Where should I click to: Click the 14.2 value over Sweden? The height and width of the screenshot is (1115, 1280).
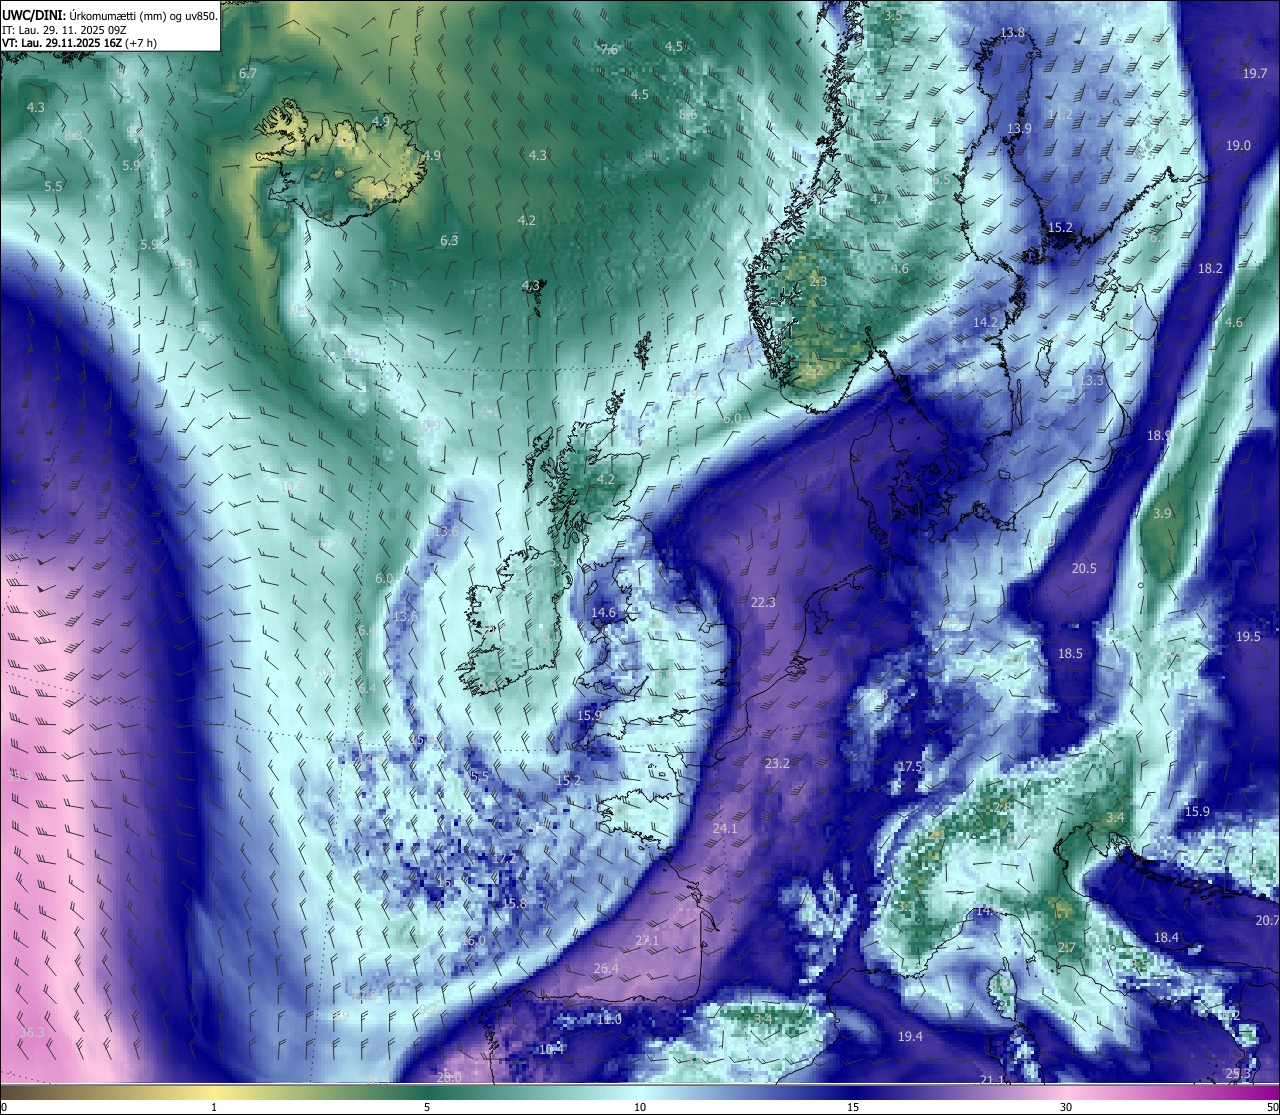point(985,322)
